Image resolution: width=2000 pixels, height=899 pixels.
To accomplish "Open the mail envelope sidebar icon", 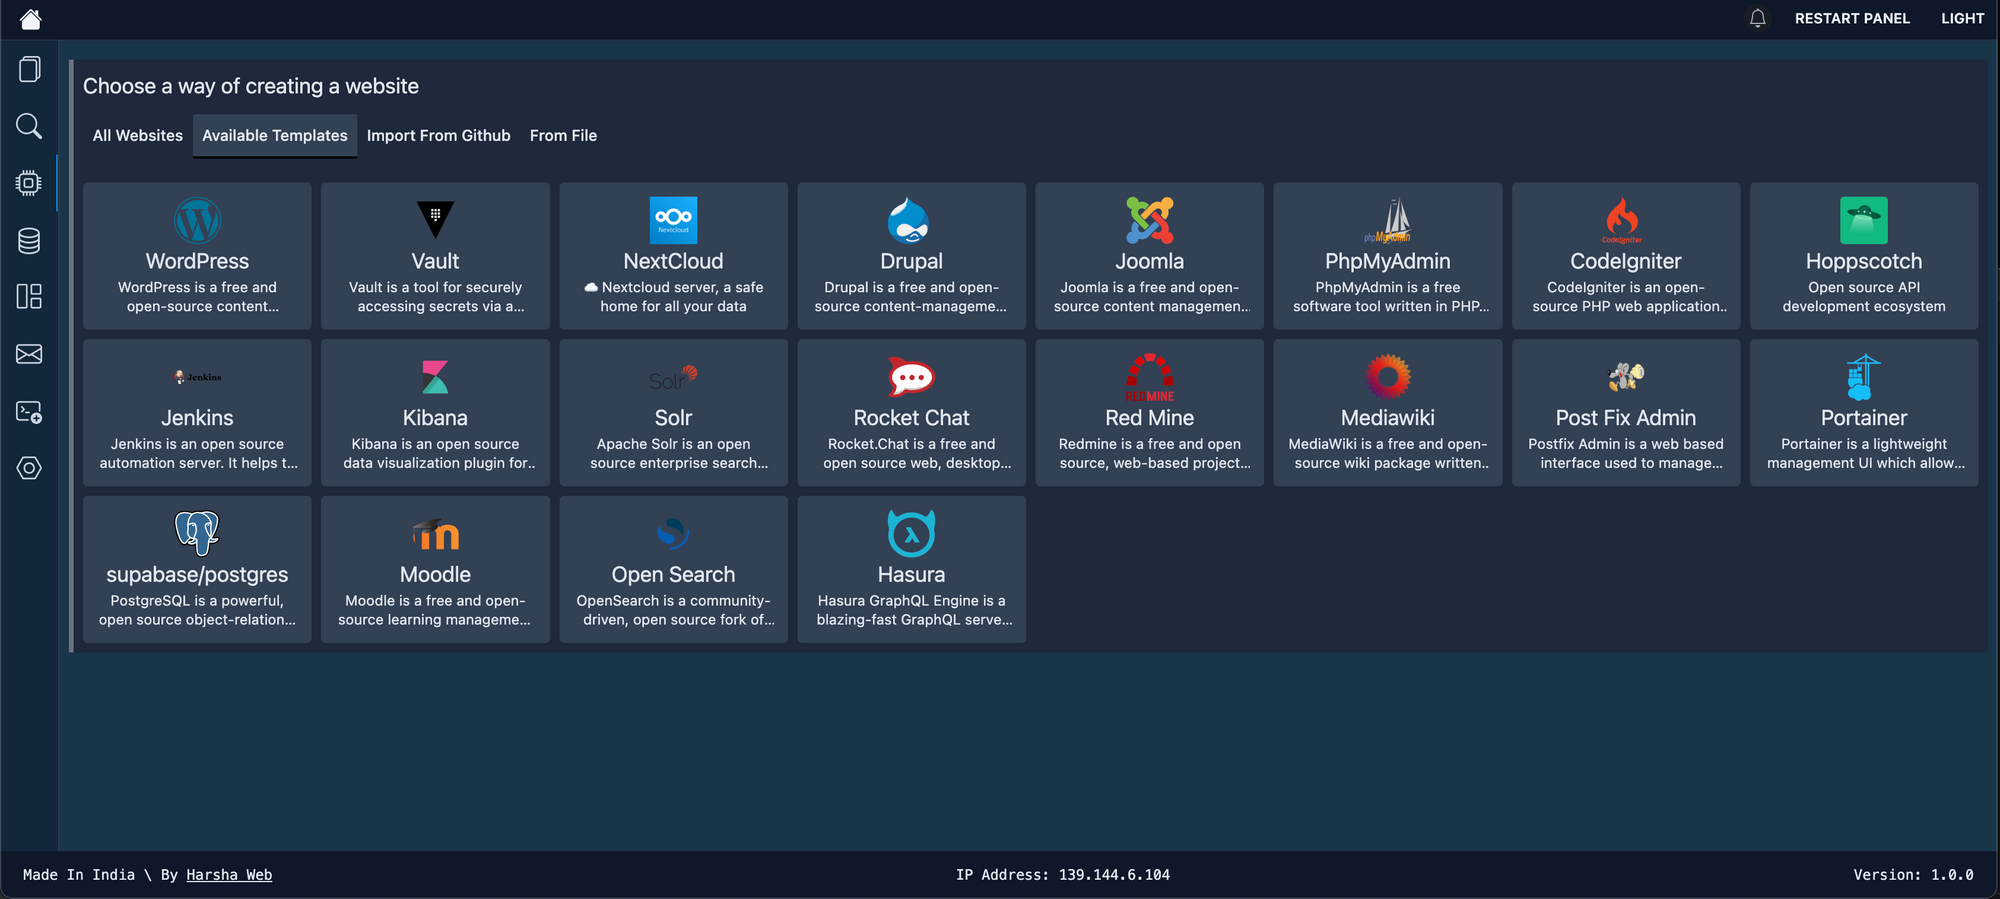I will pyautogui.click(x=29, y=354).
